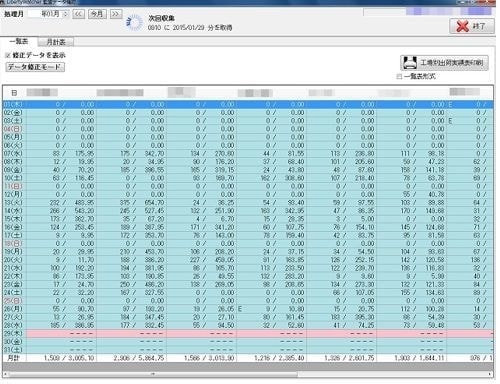
Task: Open データ修正モード button
Action: click(35, 67)
